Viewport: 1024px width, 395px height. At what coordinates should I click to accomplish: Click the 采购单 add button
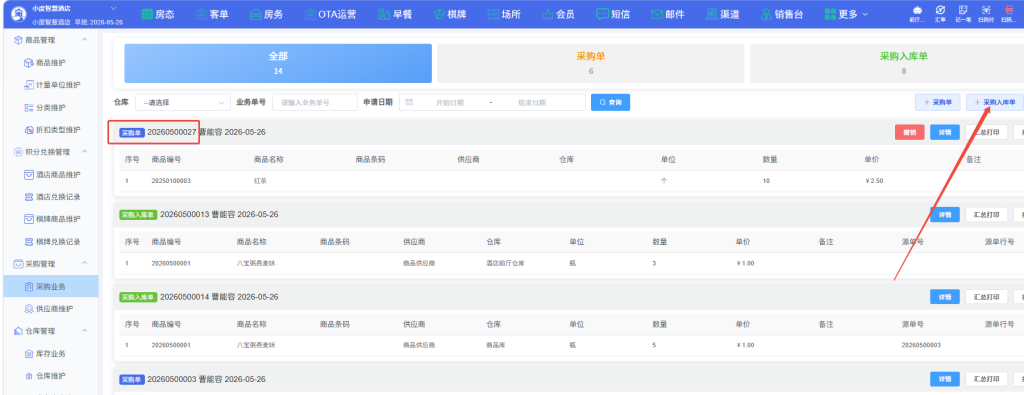tap(937, 103)
